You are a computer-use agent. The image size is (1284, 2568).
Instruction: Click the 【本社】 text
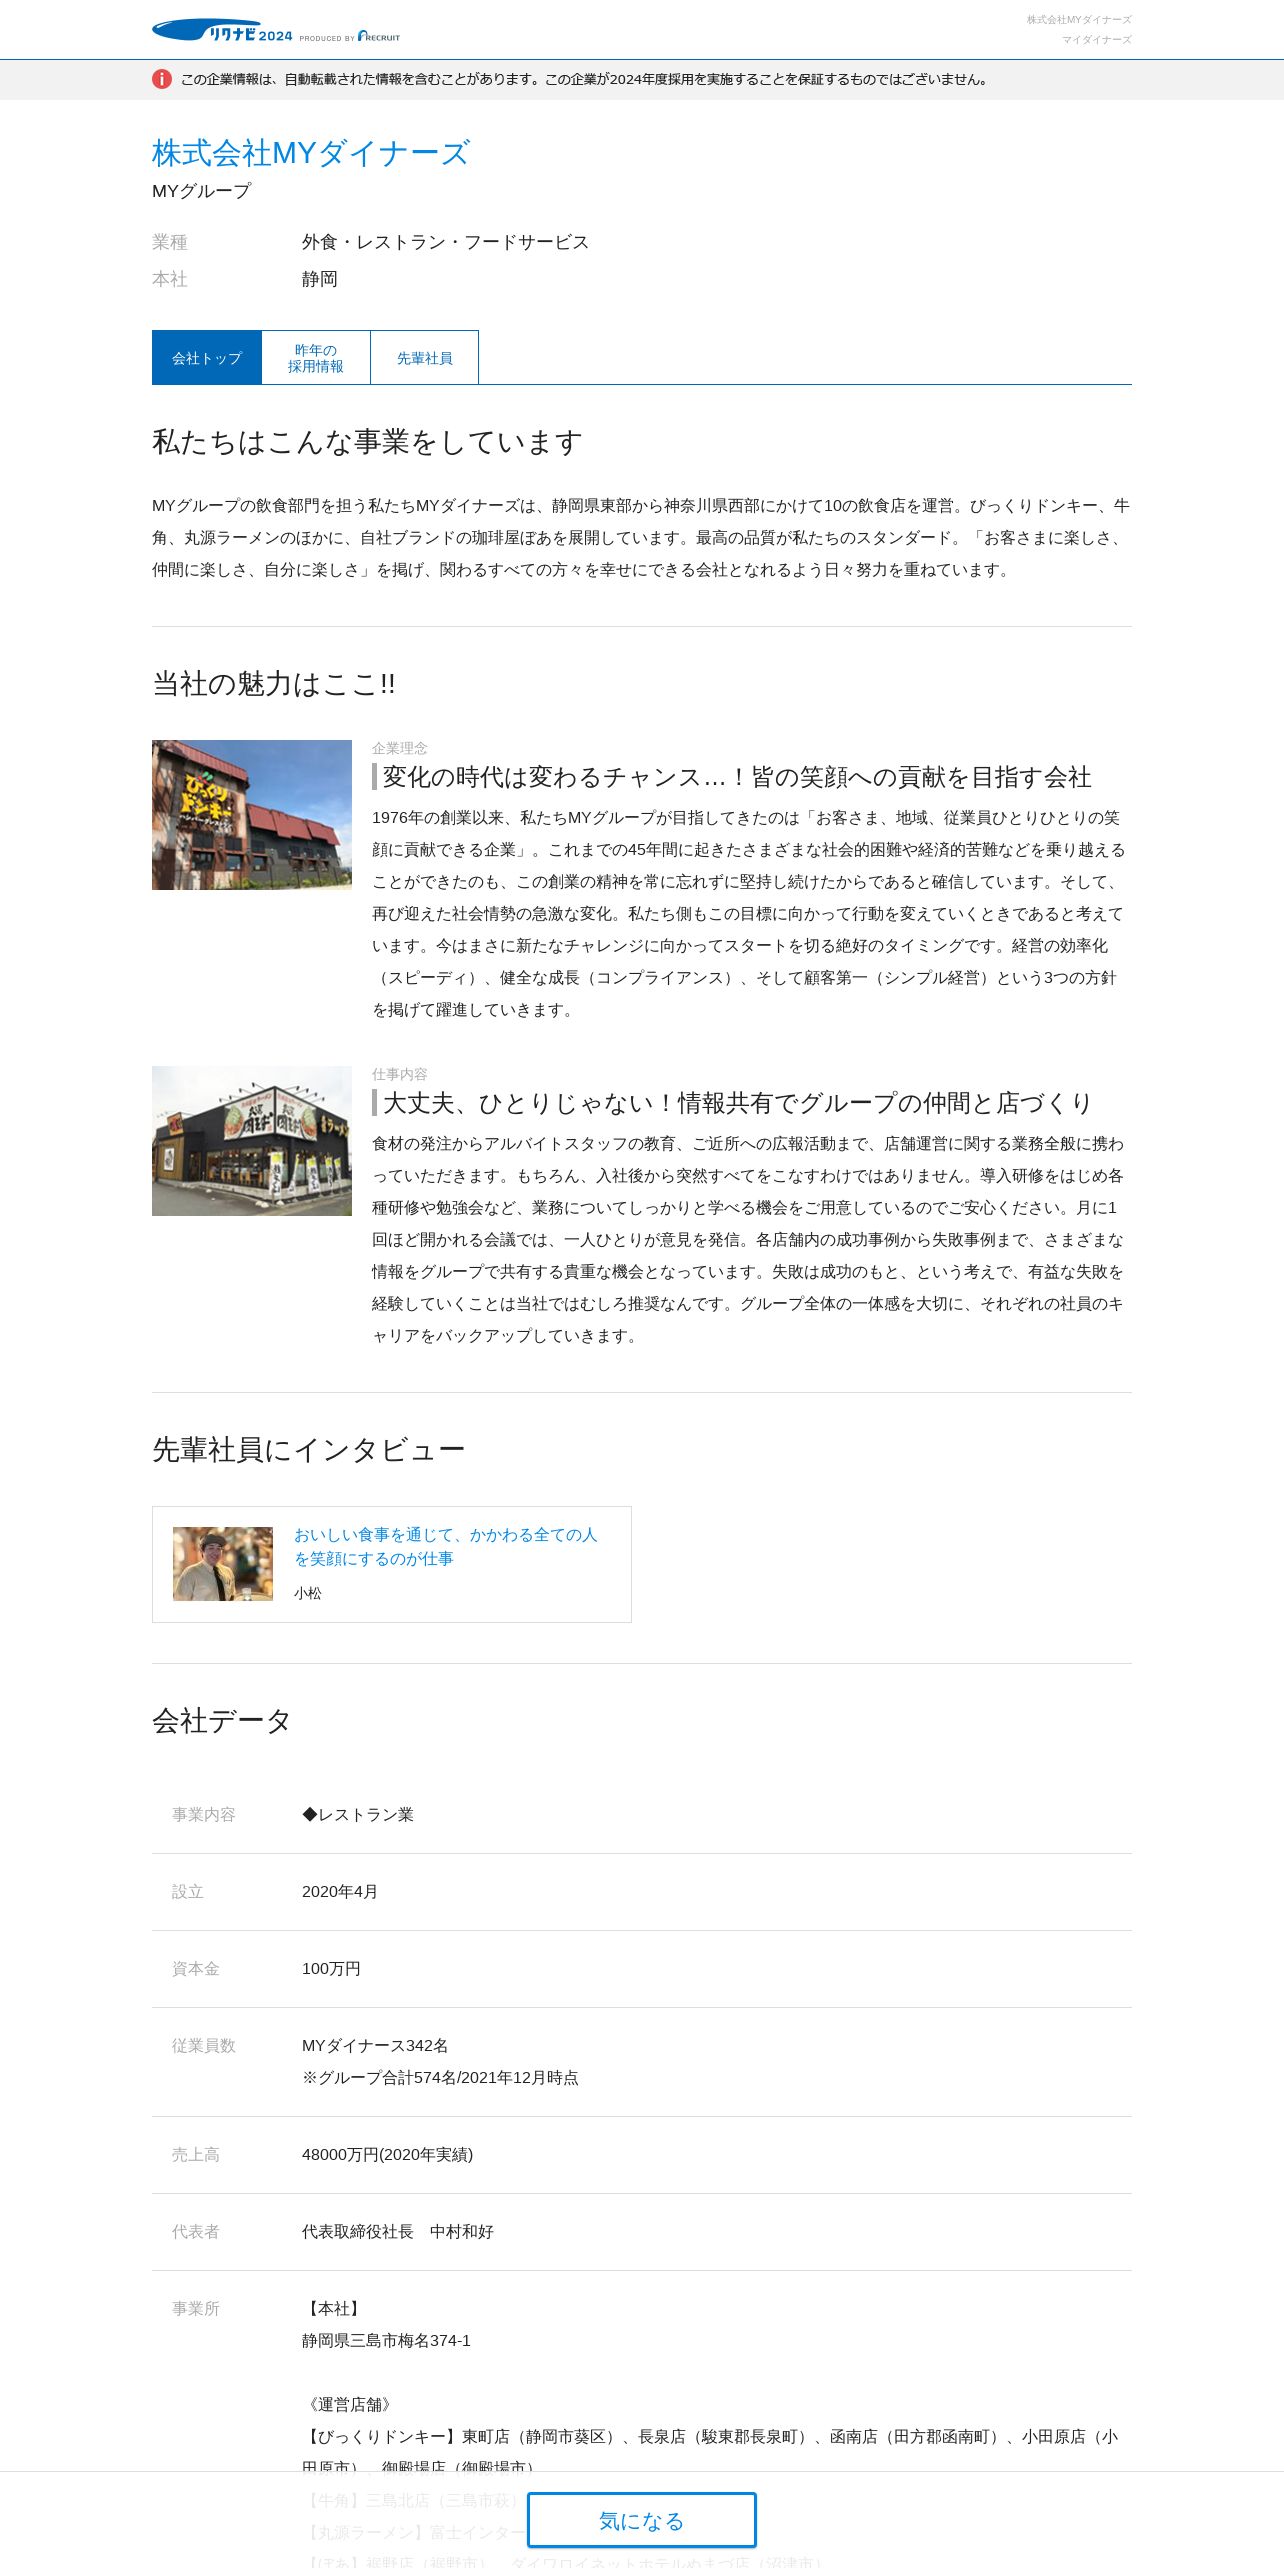334,2309
